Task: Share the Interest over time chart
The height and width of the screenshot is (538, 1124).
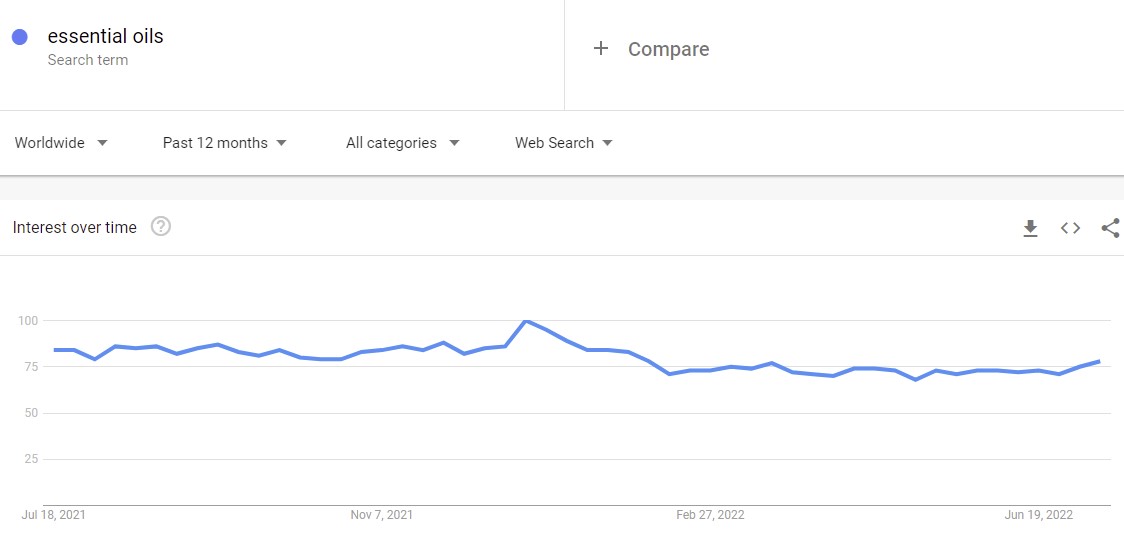Action: 1110,228
